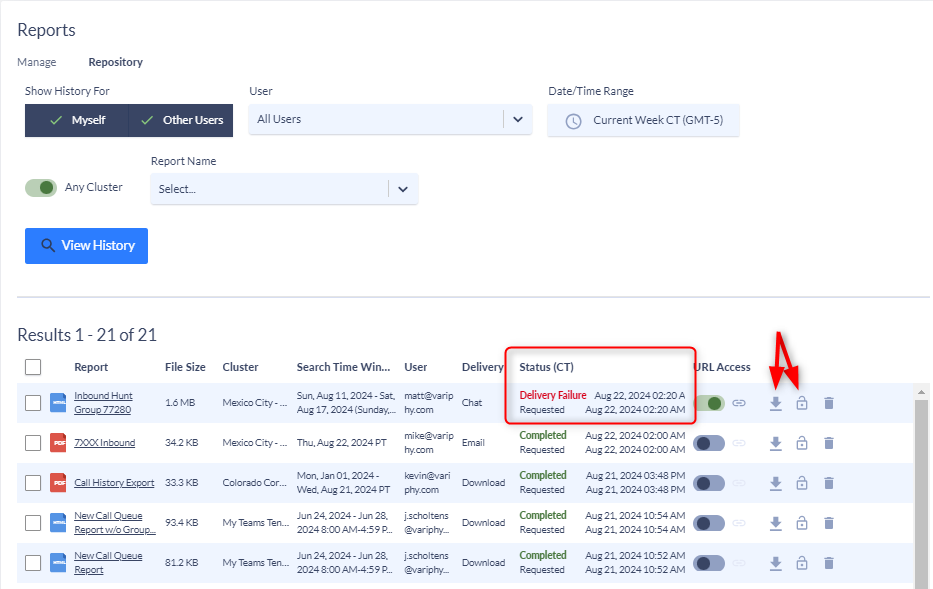933x589 pixels.
Task: Switch to the Manage tab
Action: pos(37,62)
